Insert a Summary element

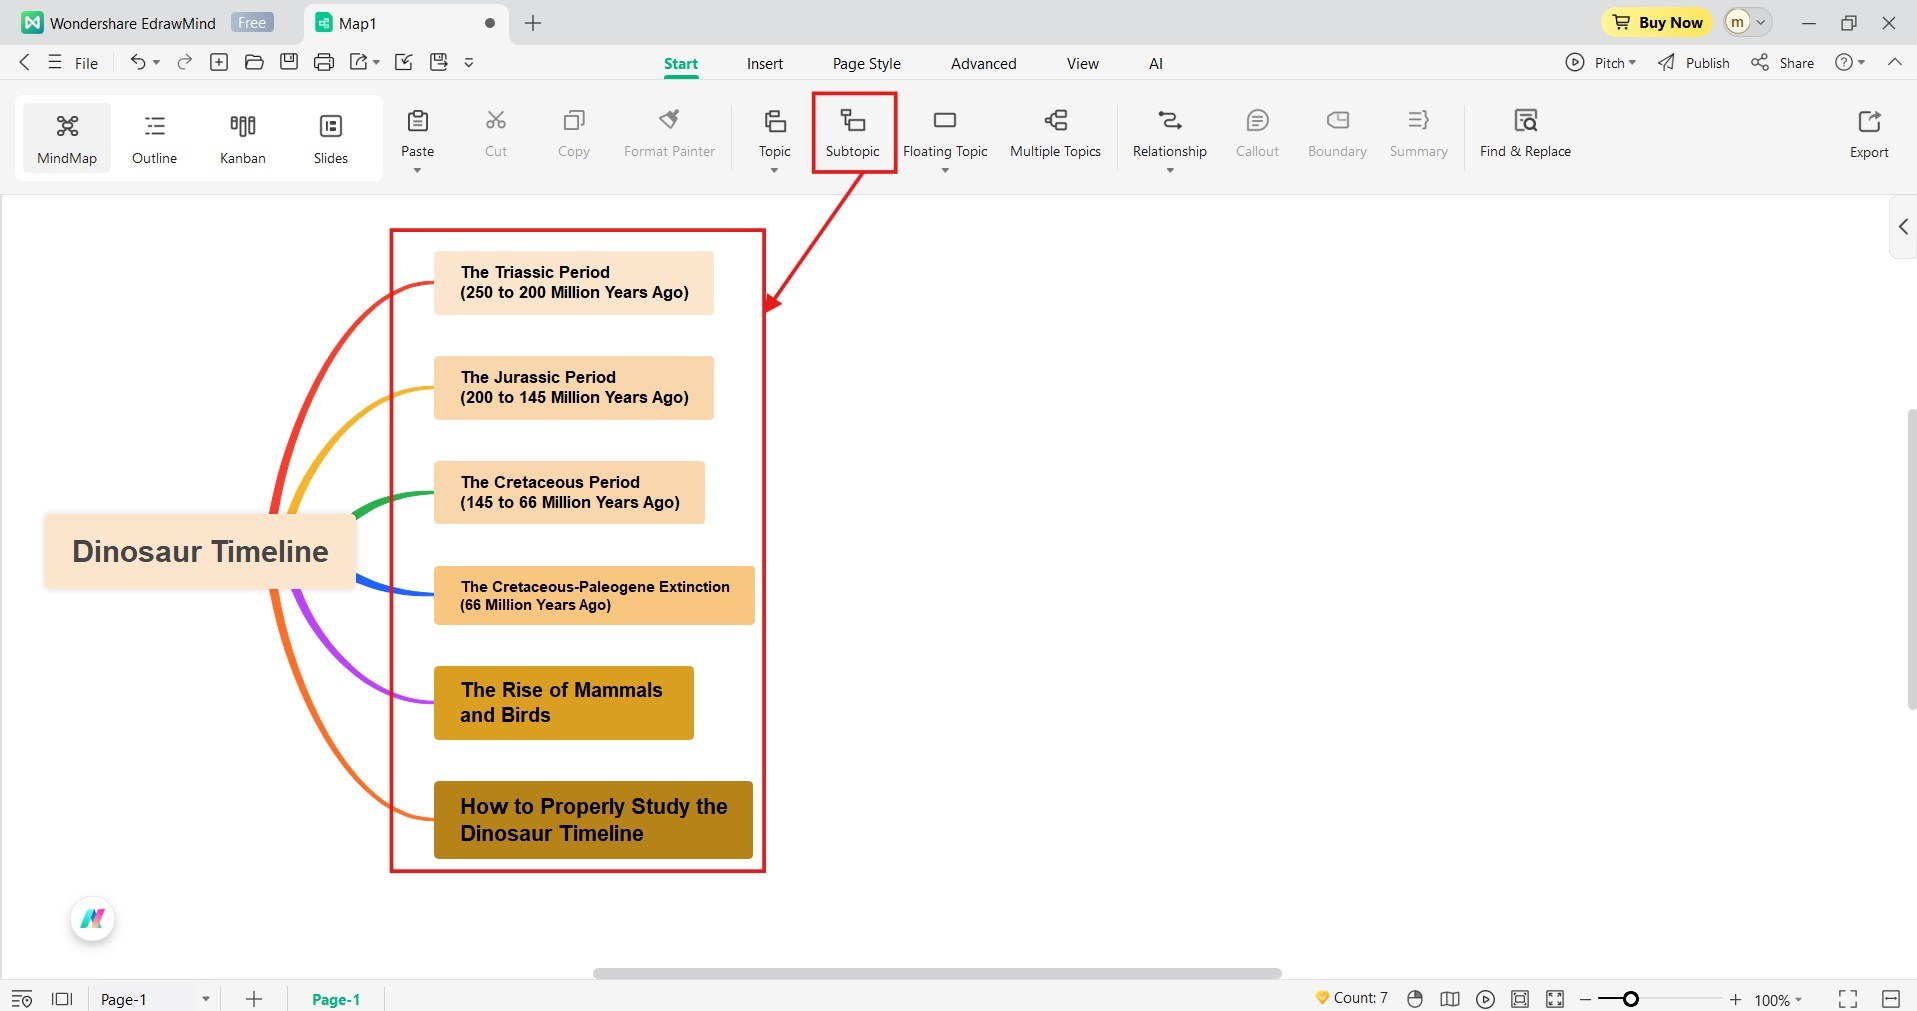(x=1417, y=133)
